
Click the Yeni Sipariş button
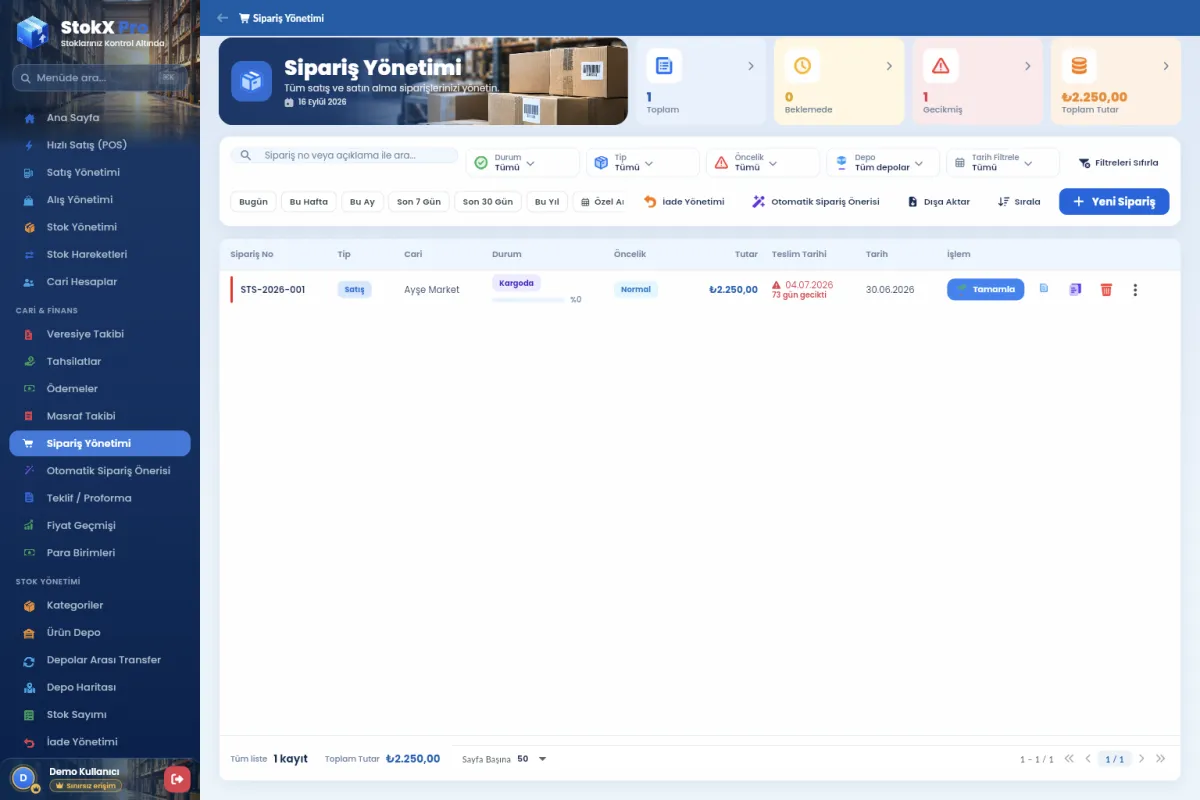[x=1114, y=201]
